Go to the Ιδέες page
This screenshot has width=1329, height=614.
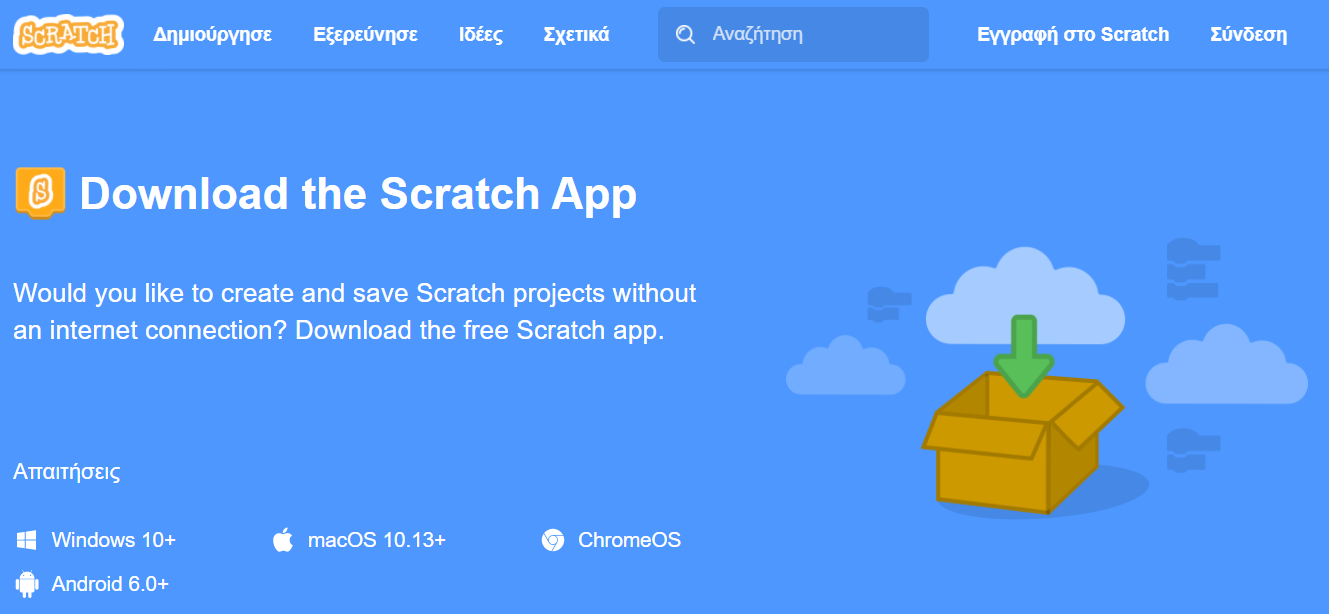(x=481, y=35)
